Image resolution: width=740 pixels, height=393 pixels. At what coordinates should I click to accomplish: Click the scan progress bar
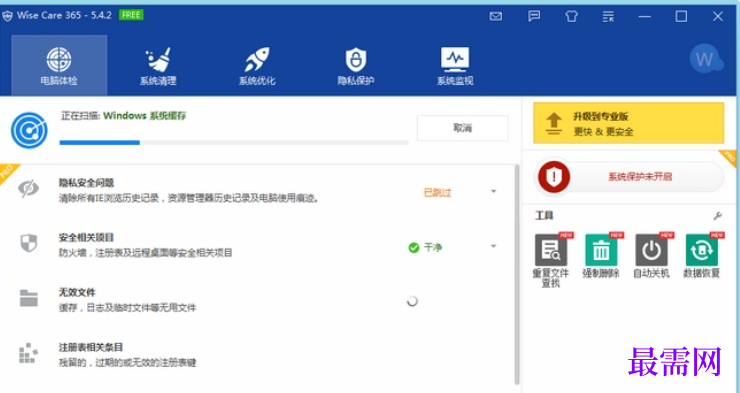[x=234, y=142]
